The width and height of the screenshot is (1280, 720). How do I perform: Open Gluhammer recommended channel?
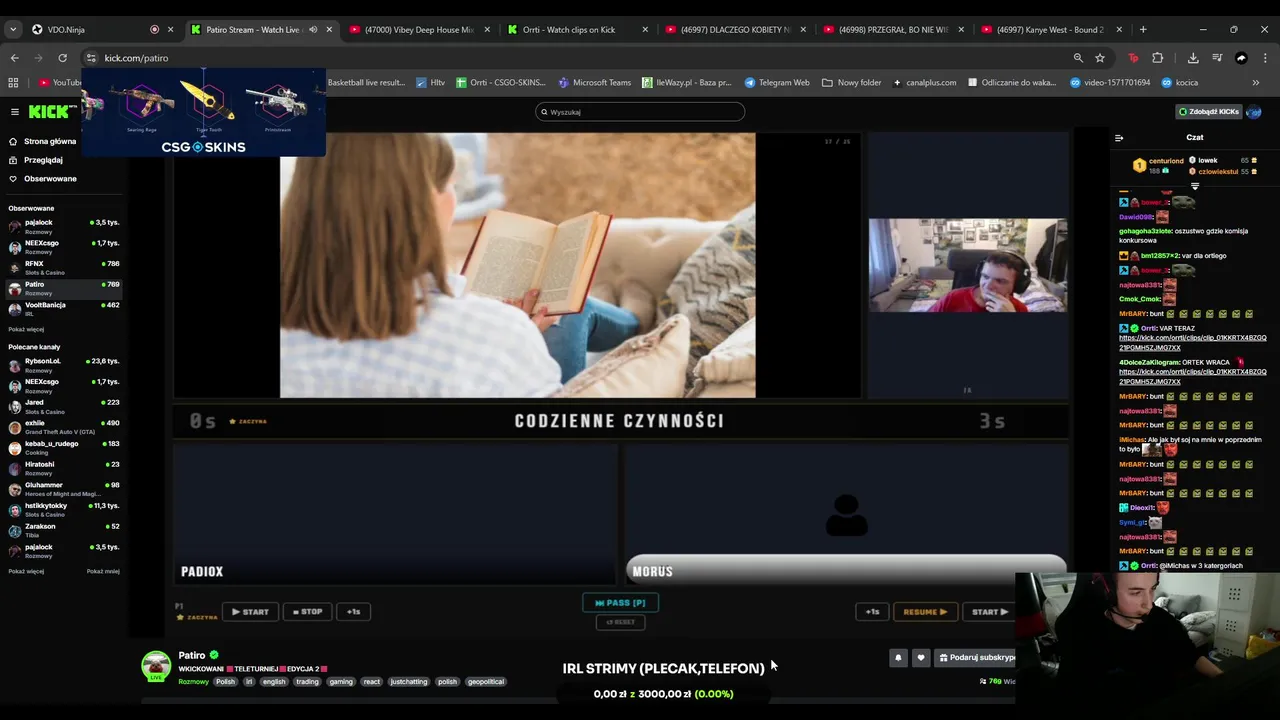point(63,489)
